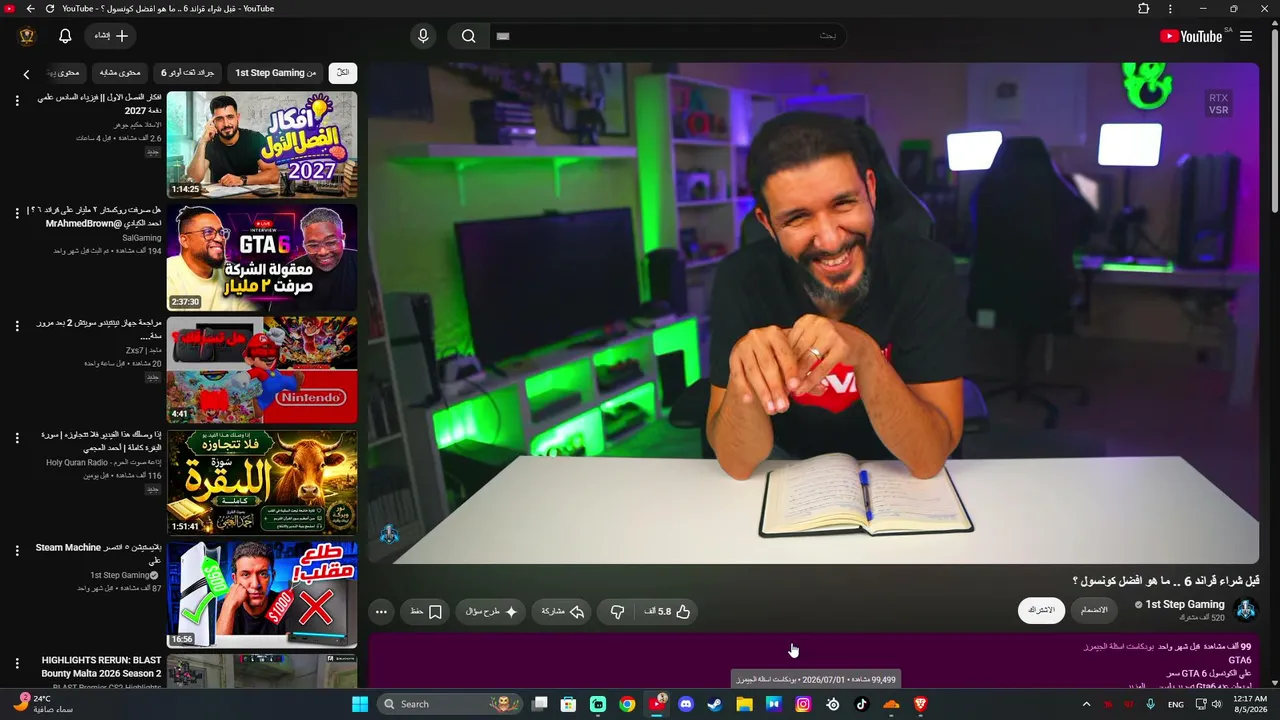Open options for the Nintendo Switch 2 video
Image resolution: width=1280 pixels, height=720 pixels.
tap(17, 326)
